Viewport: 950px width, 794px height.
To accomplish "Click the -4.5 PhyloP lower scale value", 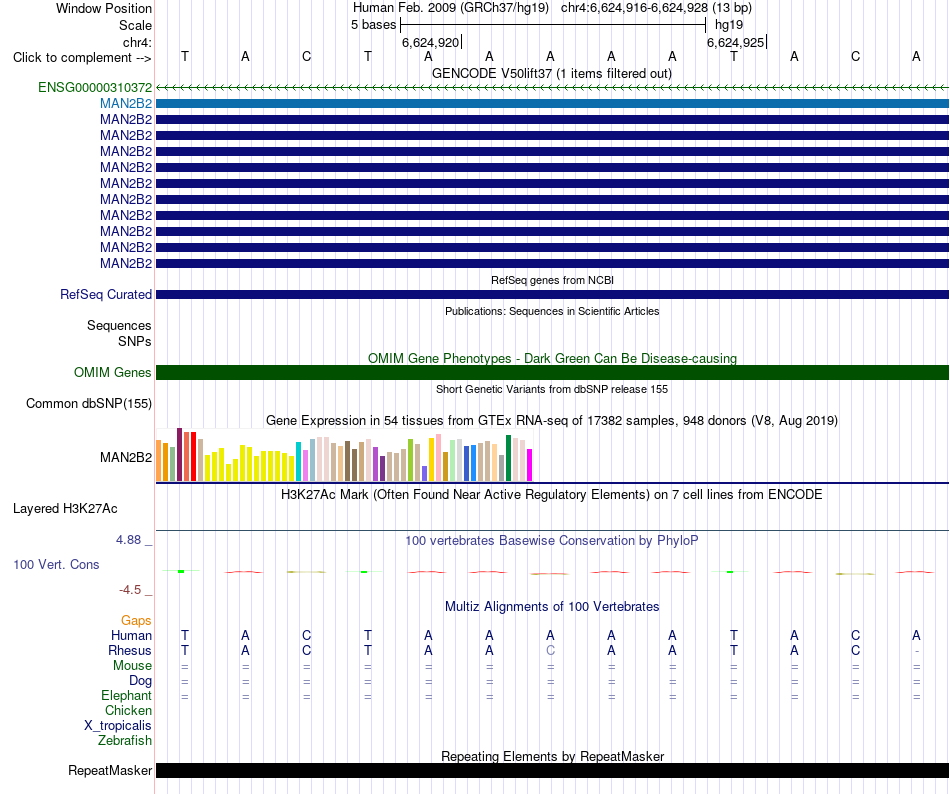I will click(130, 590).
